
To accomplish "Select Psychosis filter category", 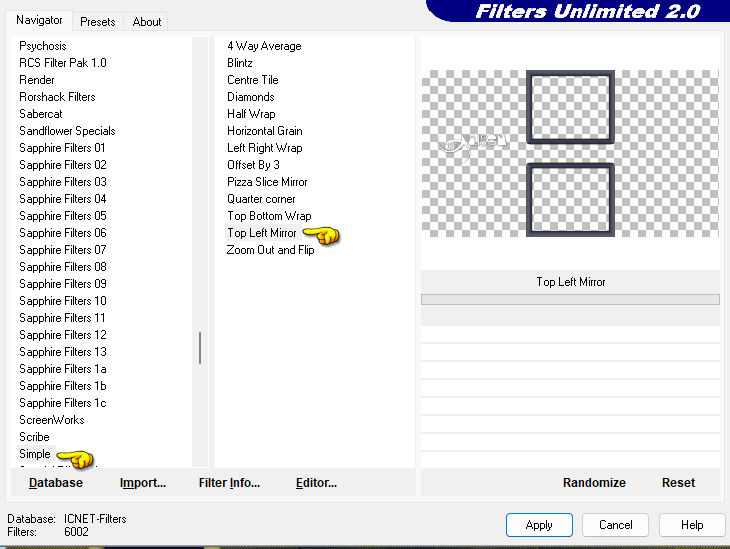I will click(43, 46).
